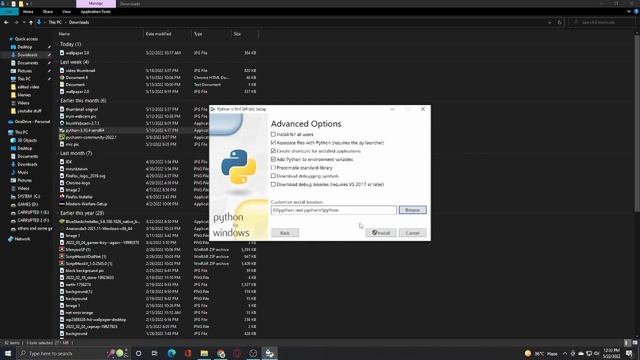Open GAMES (D:) drive in sidebar
640x360 pixels.
(27, 204)
